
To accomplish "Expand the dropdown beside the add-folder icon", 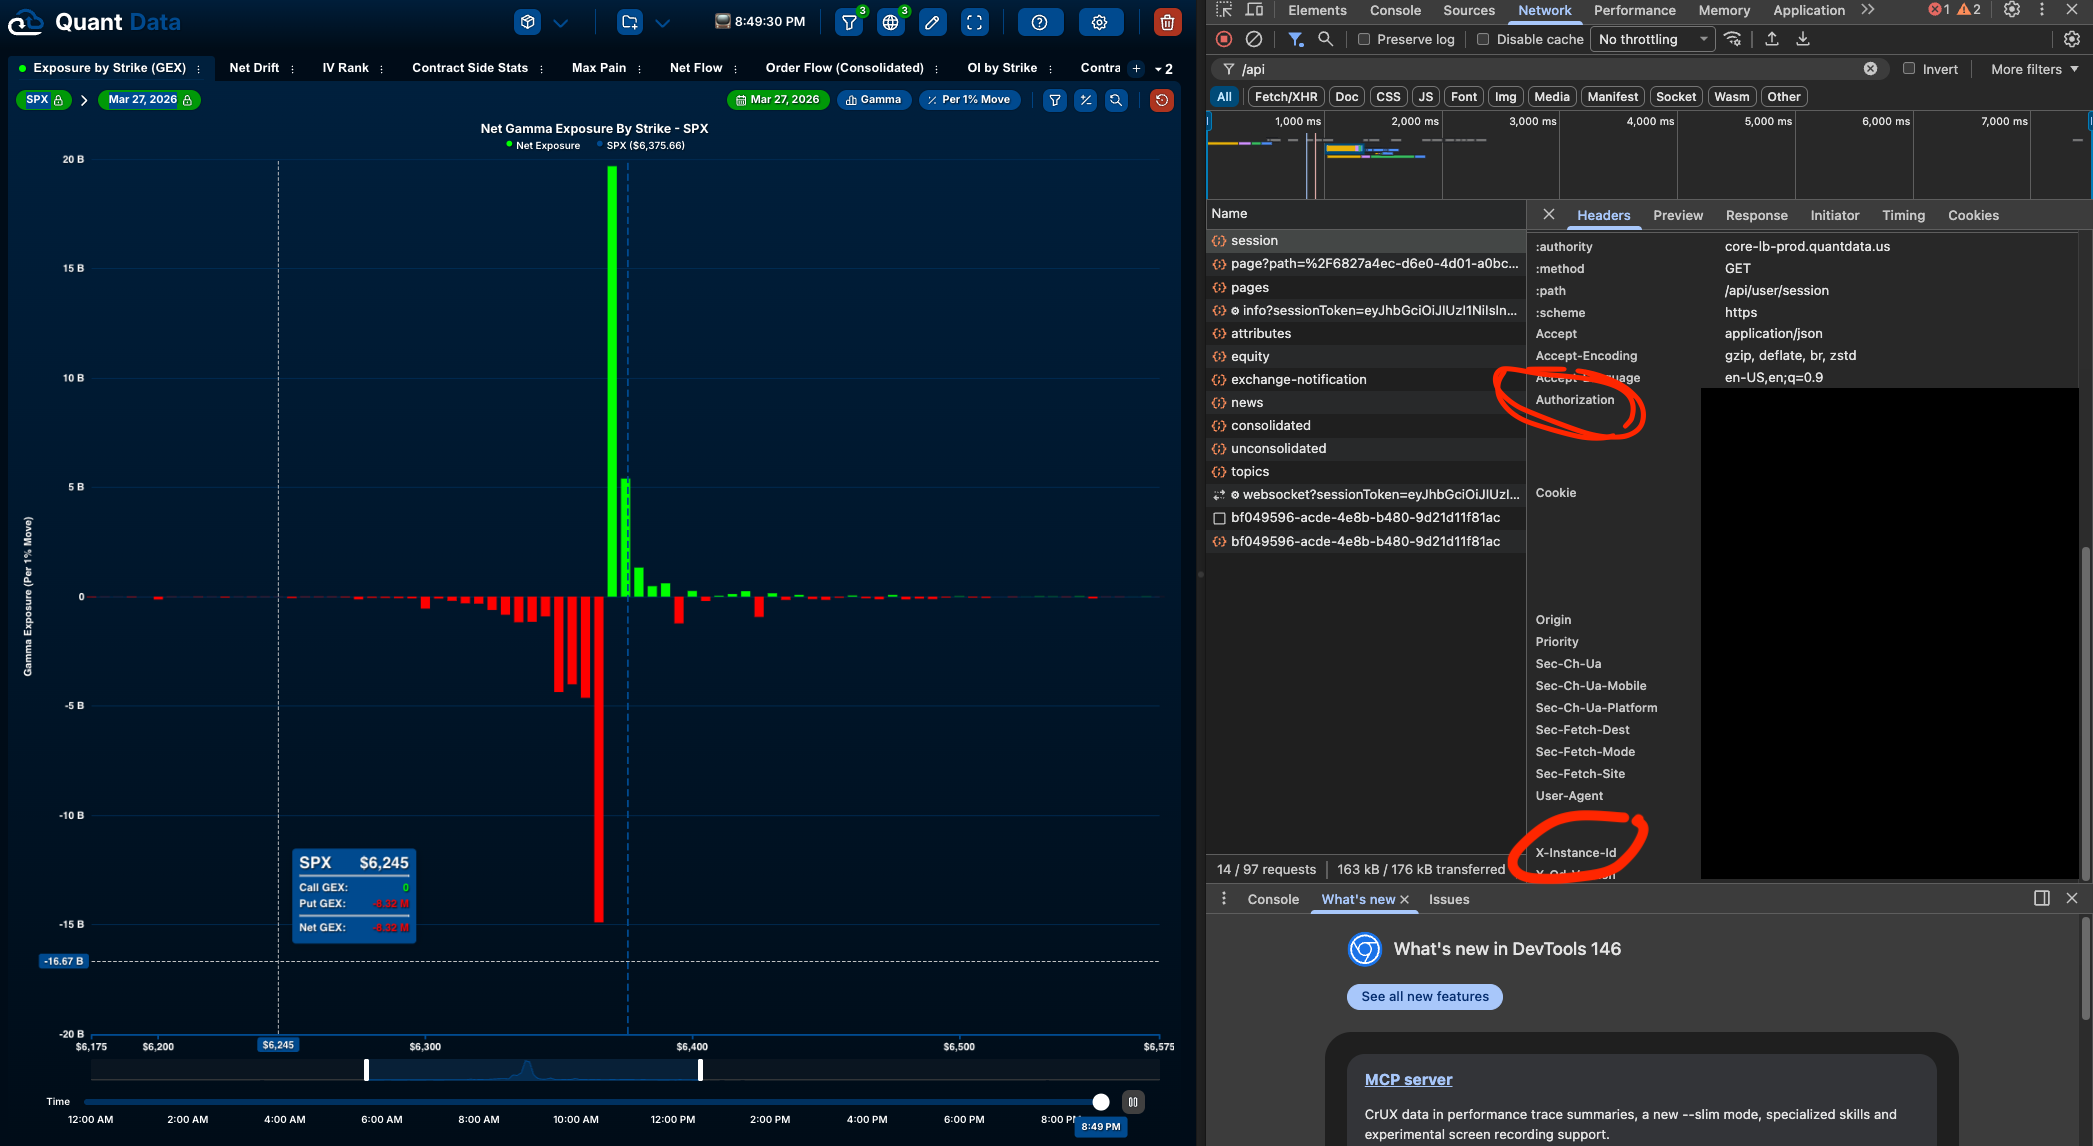I will click(663, 22).
